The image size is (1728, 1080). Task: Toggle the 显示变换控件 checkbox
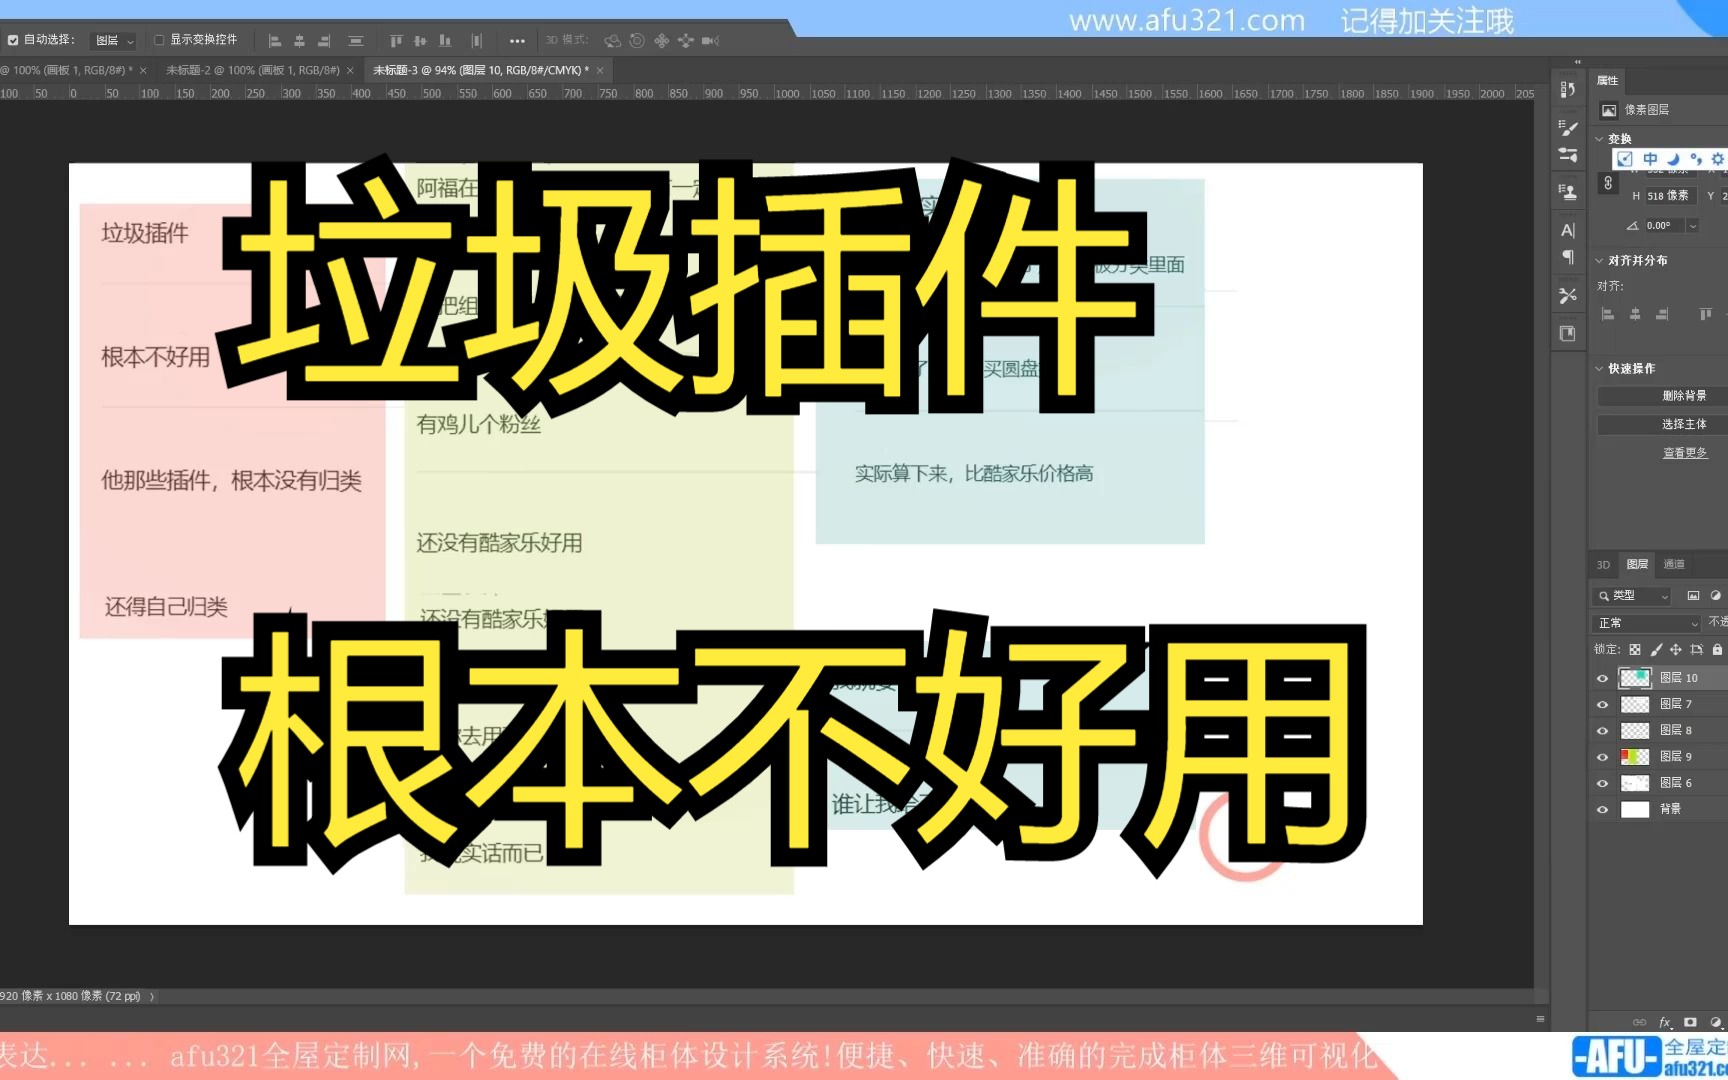tap(158, 40)
